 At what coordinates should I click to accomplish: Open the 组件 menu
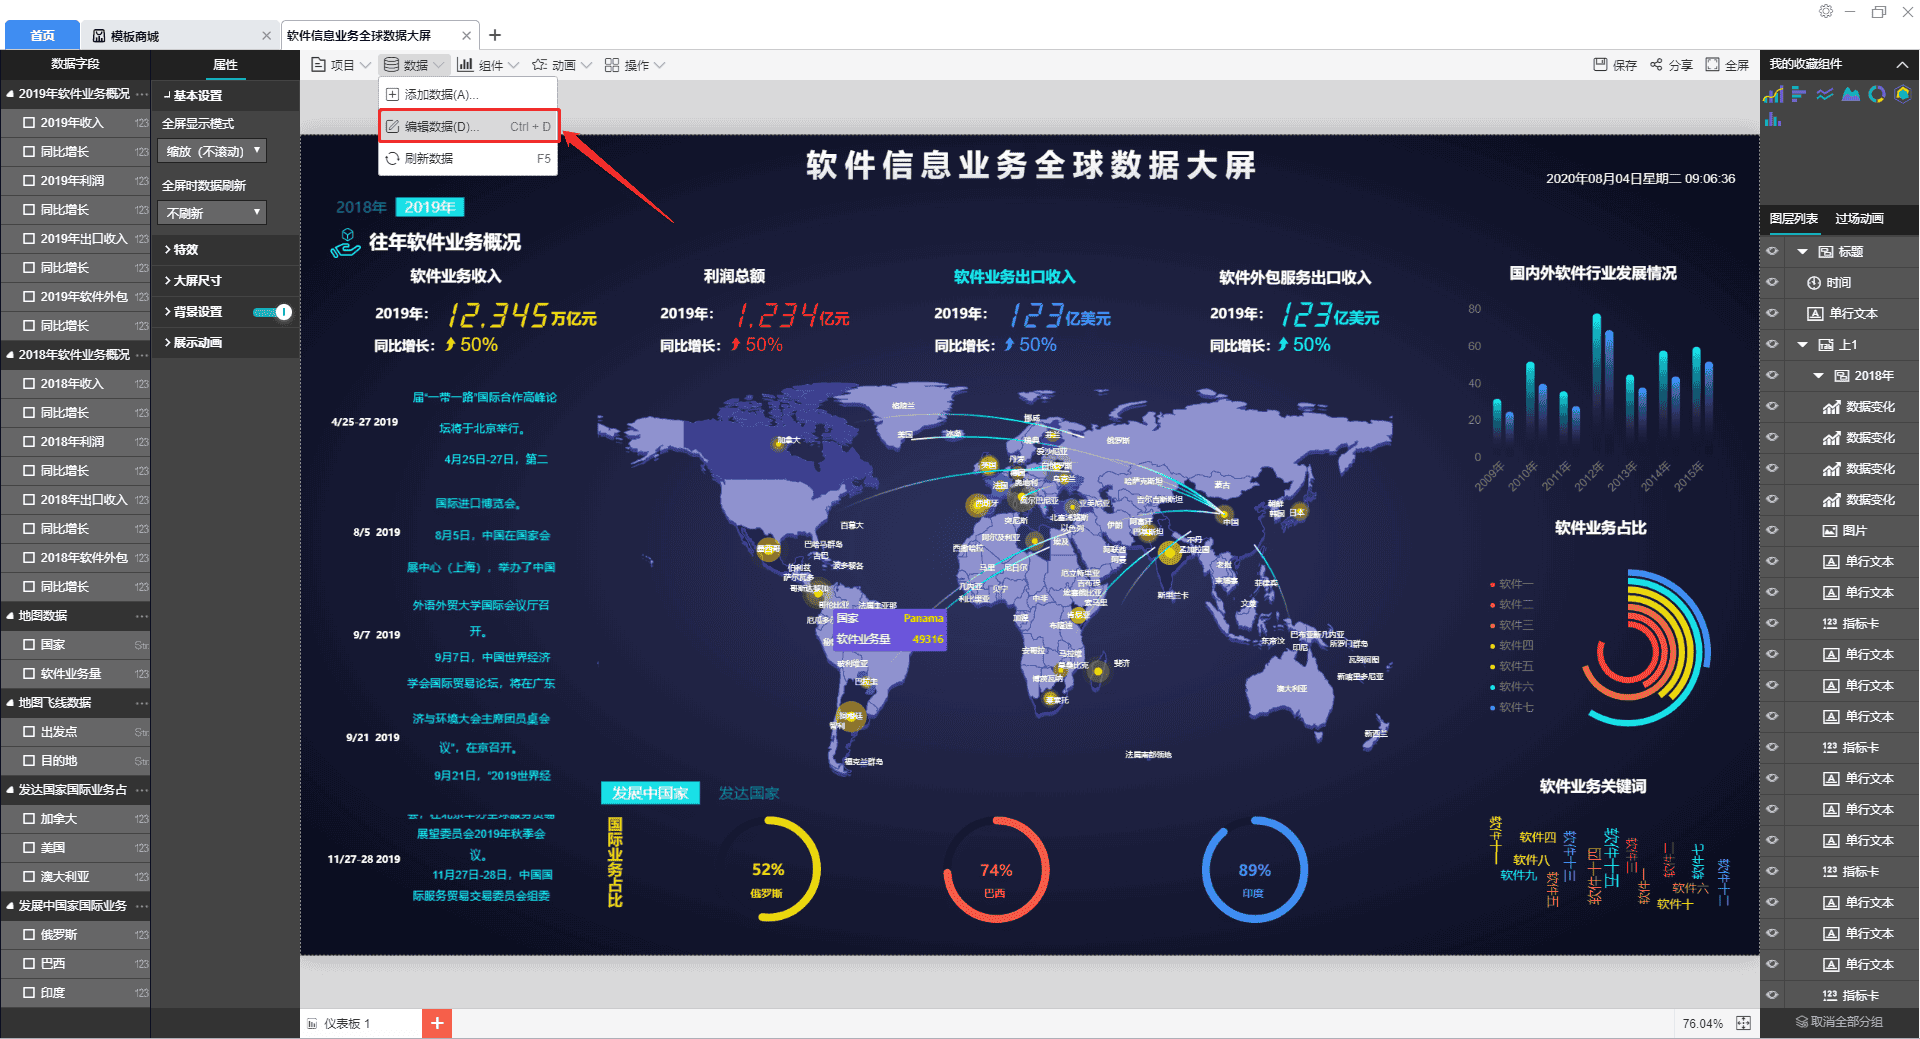coord(488,65)
